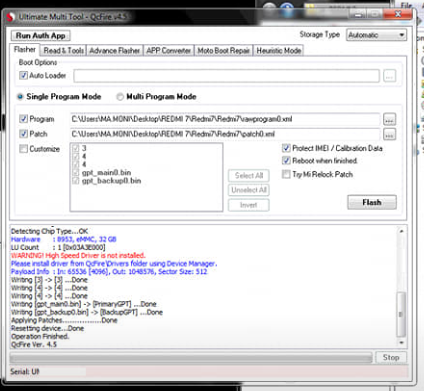The width and height of the screenshot is (424, 391).
Task: Open the Read & Tools tab
Action: (x=63, y=51)
